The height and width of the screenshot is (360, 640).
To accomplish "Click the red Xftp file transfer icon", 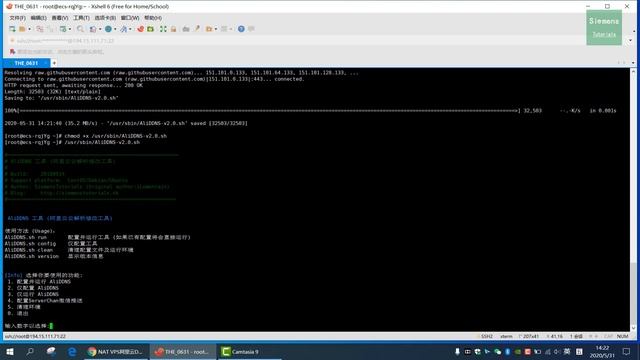I will (x=140, y=29).
